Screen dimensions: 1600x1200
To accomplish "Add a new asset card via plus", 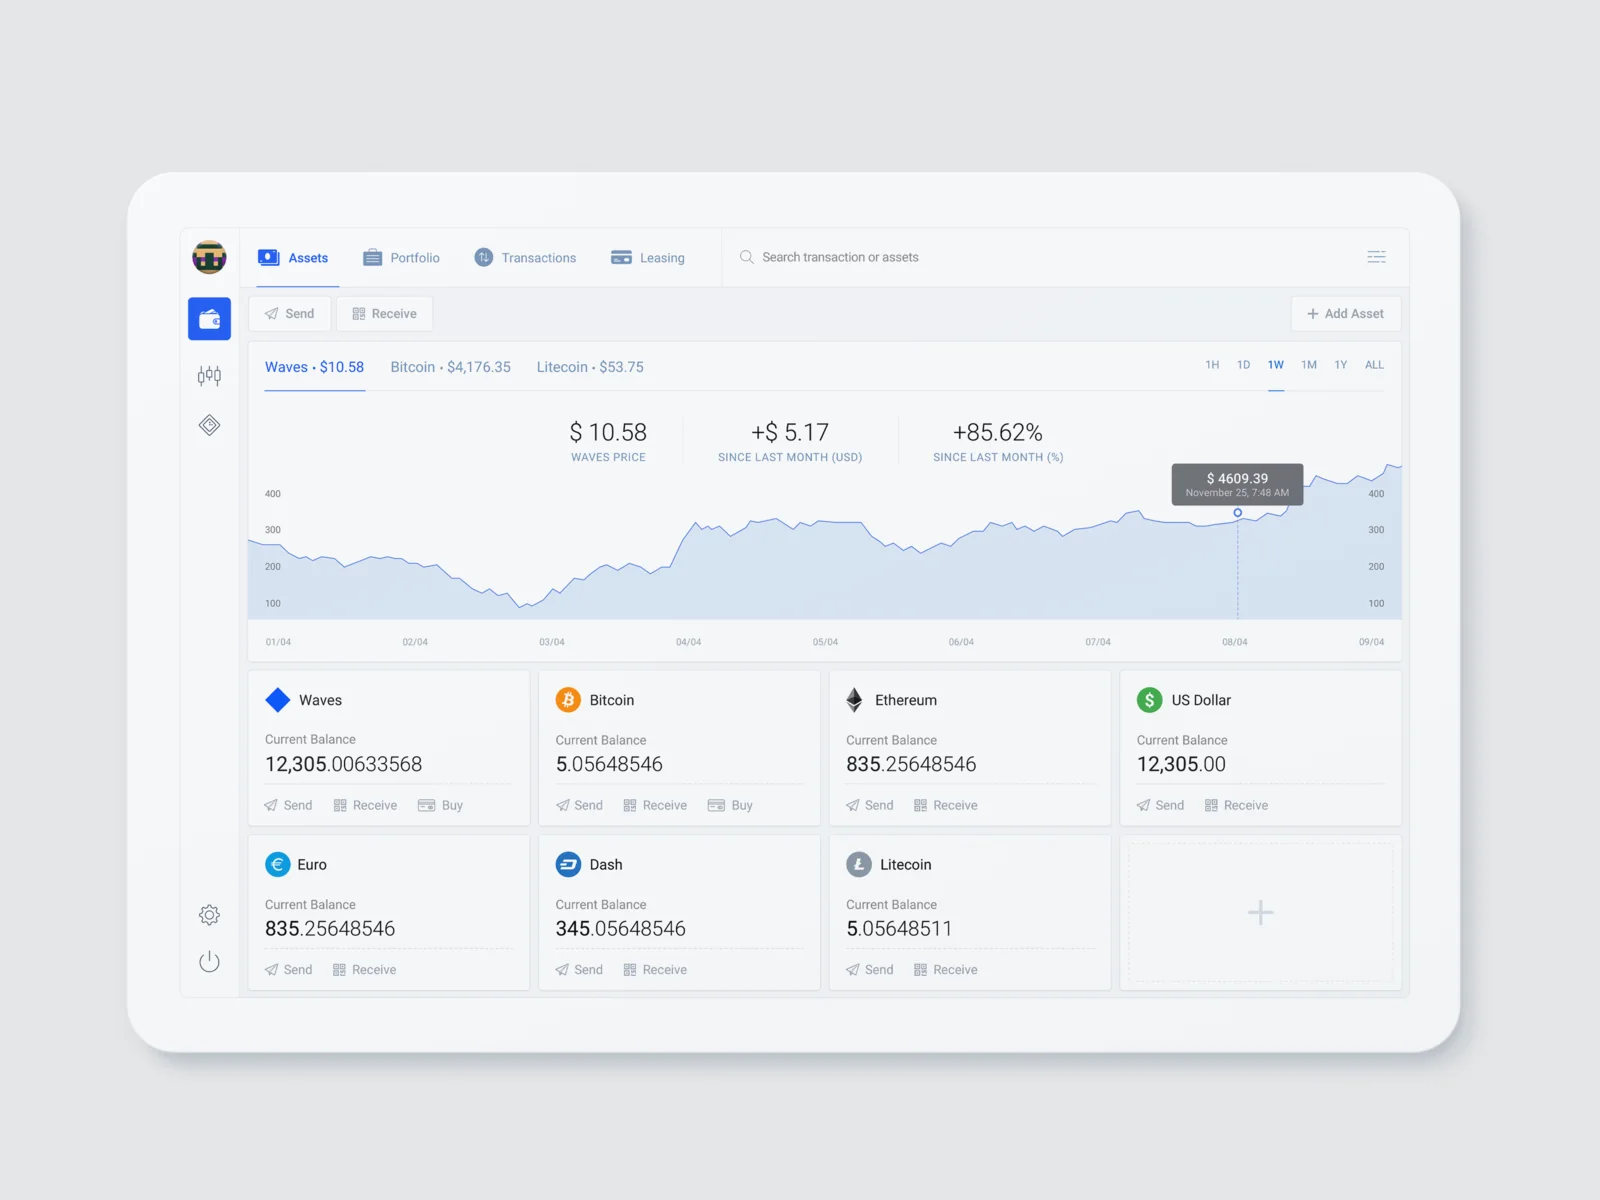I will [1260, 912].
